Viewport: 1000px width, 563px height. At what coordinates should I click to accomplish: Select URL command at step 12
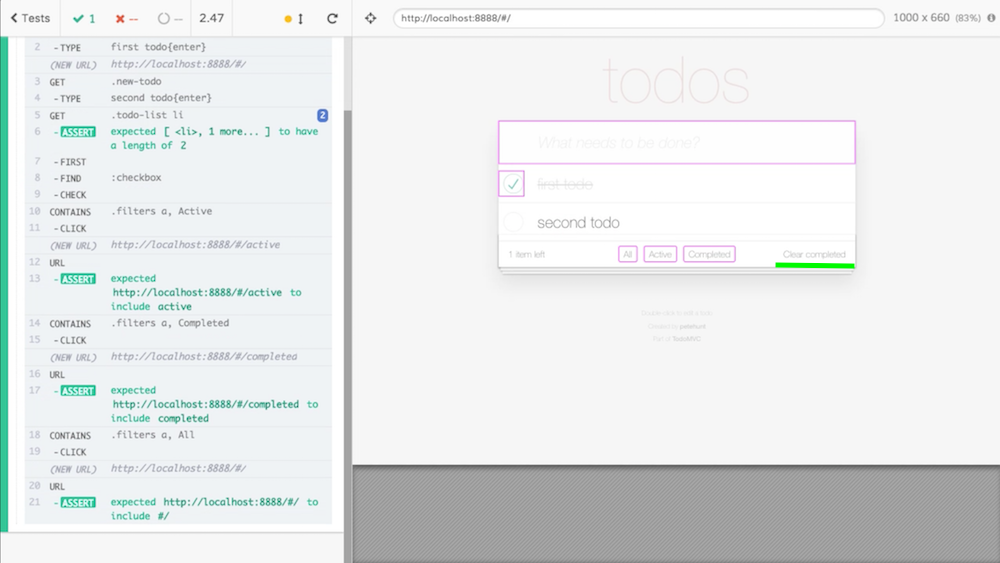(x=178, y=263)
